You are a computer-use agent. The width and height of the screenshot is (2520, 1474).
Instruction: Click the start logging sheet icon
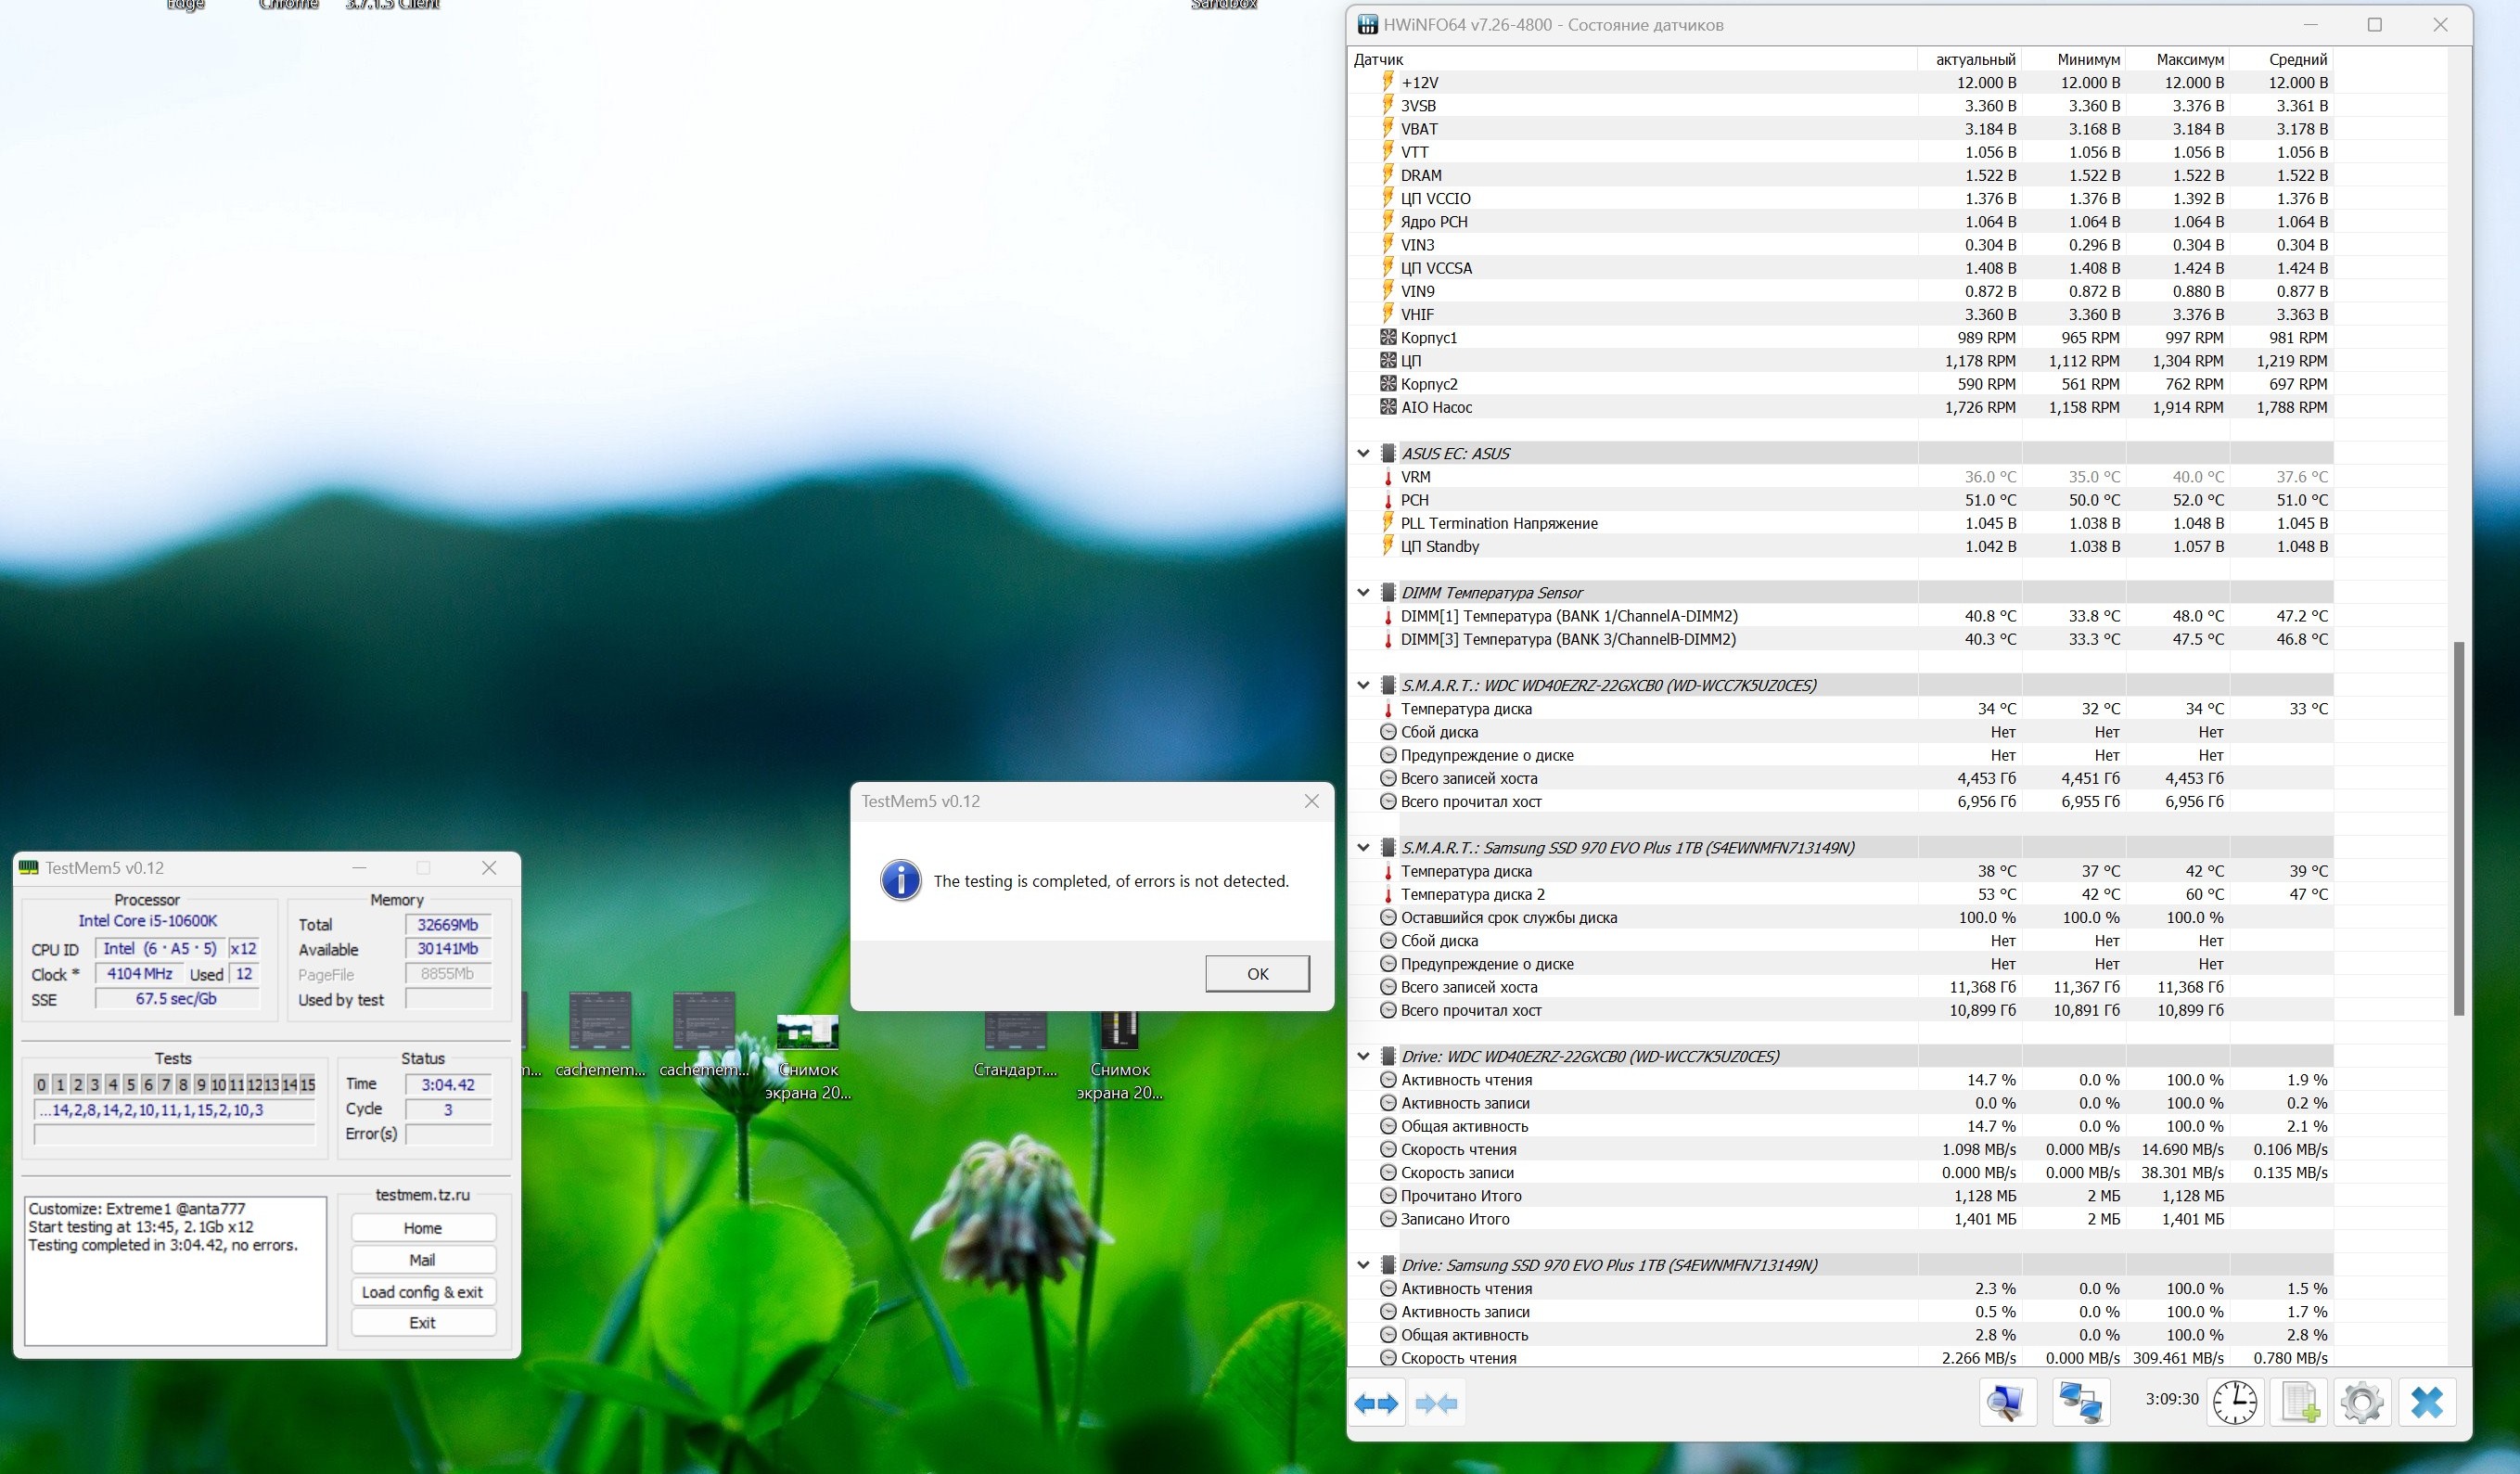[2298, 1402]
